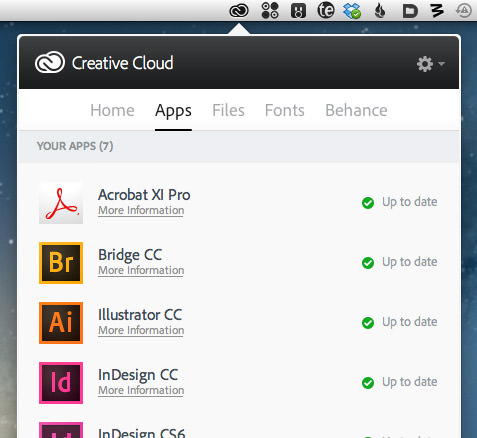The width and height of the screenshot is (477, 438).
Task: Click green checkmark beside Acrobat XI Pro
Action: pyautogui.click(x=368, y=203)
